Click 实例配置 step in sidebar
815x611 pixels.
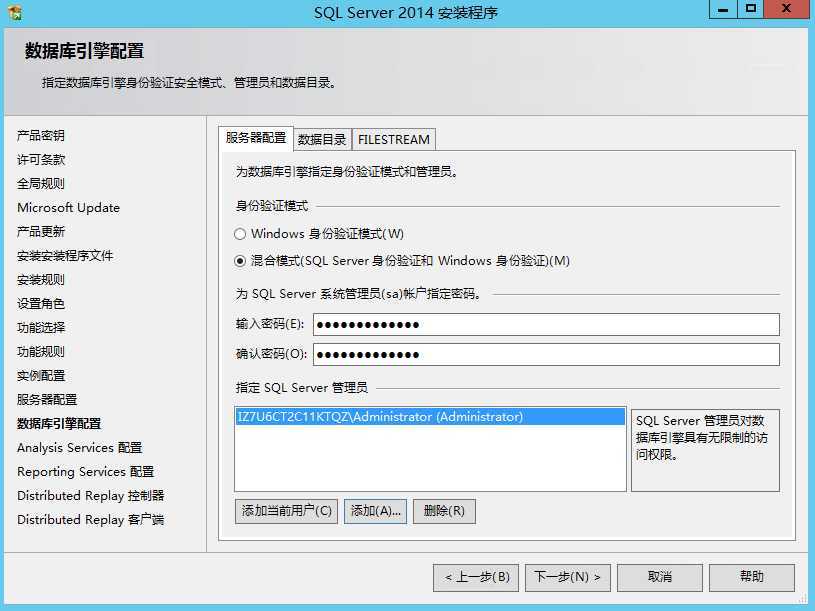pos(41,376)
